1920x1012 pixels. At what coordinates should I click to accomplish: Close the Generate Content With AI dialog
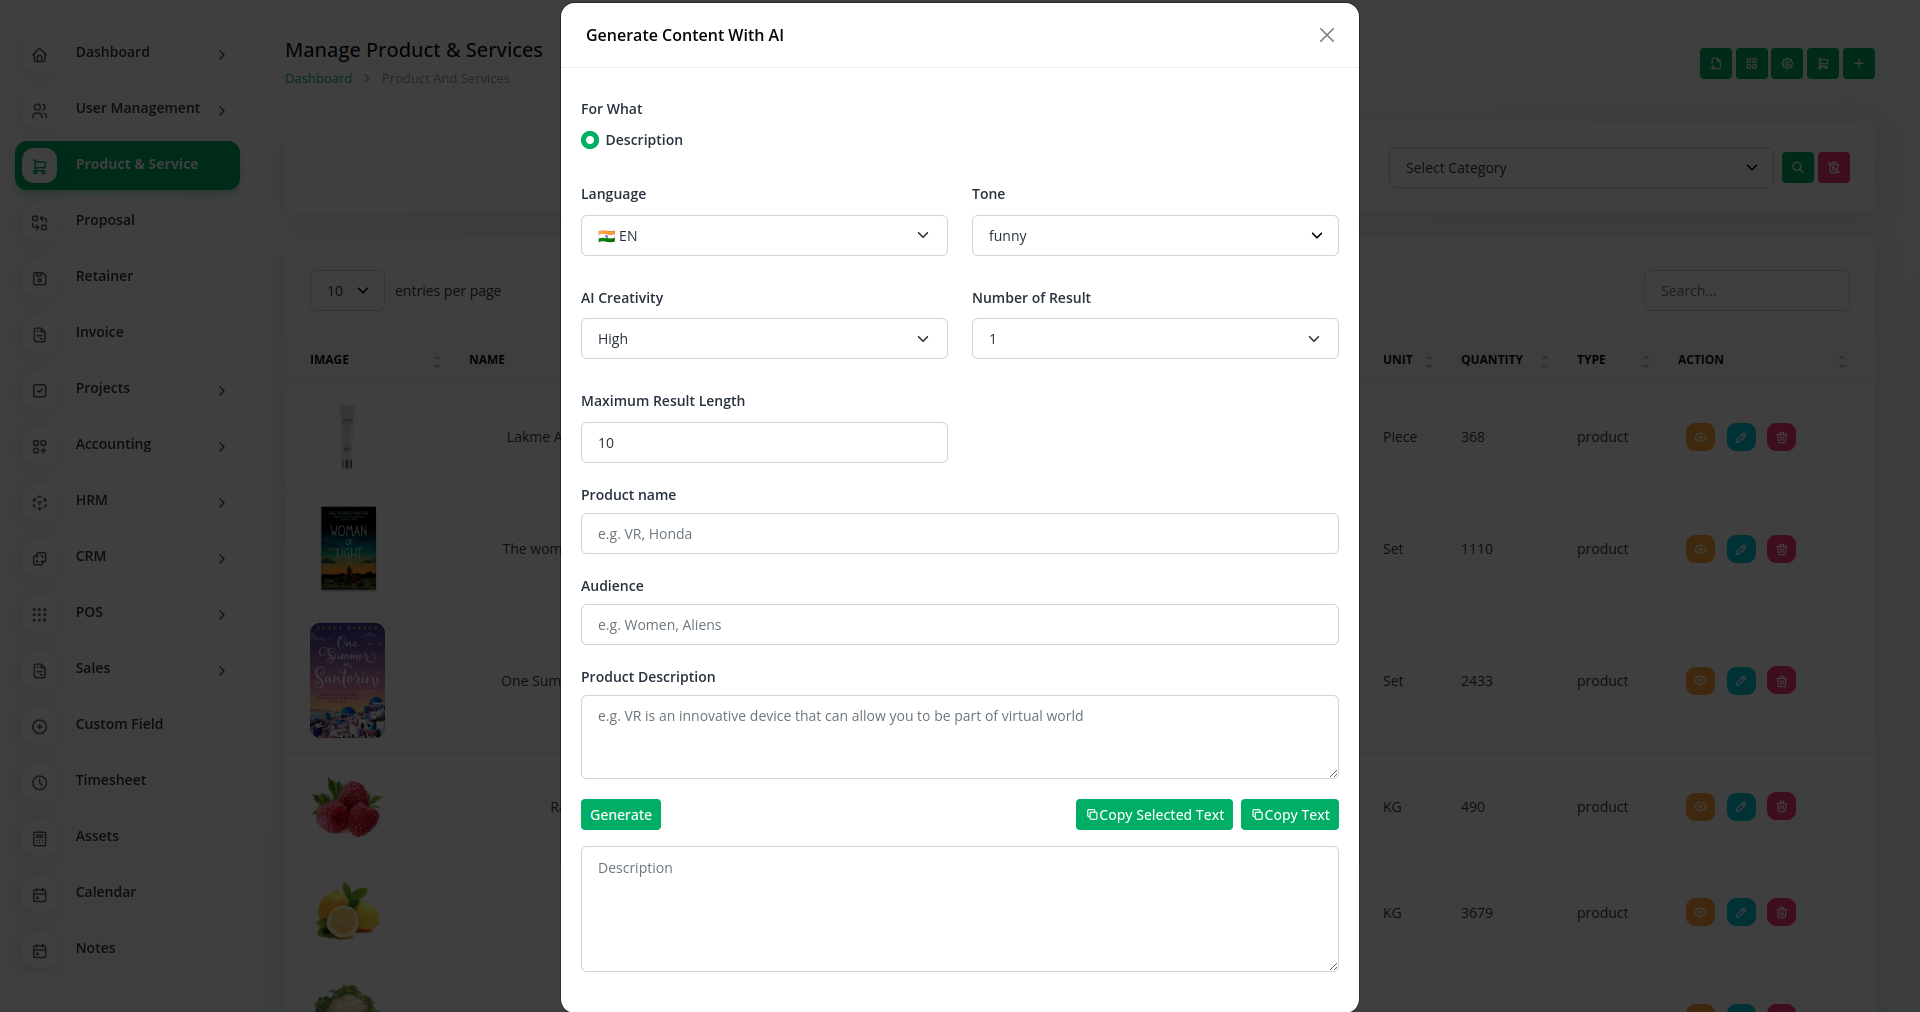point(1326,35)
